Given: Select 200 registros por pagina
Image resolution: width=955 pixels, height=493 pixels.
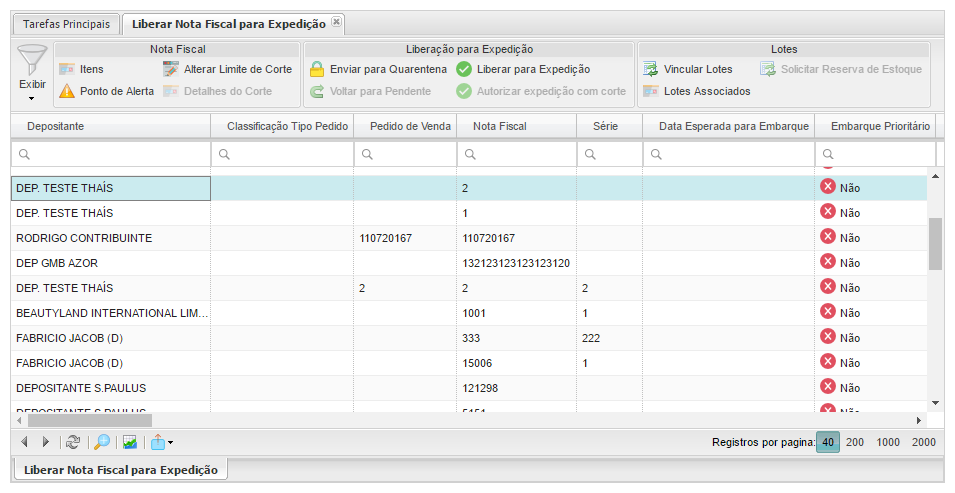Looking at the screenshot, I should tap(855, 442).
